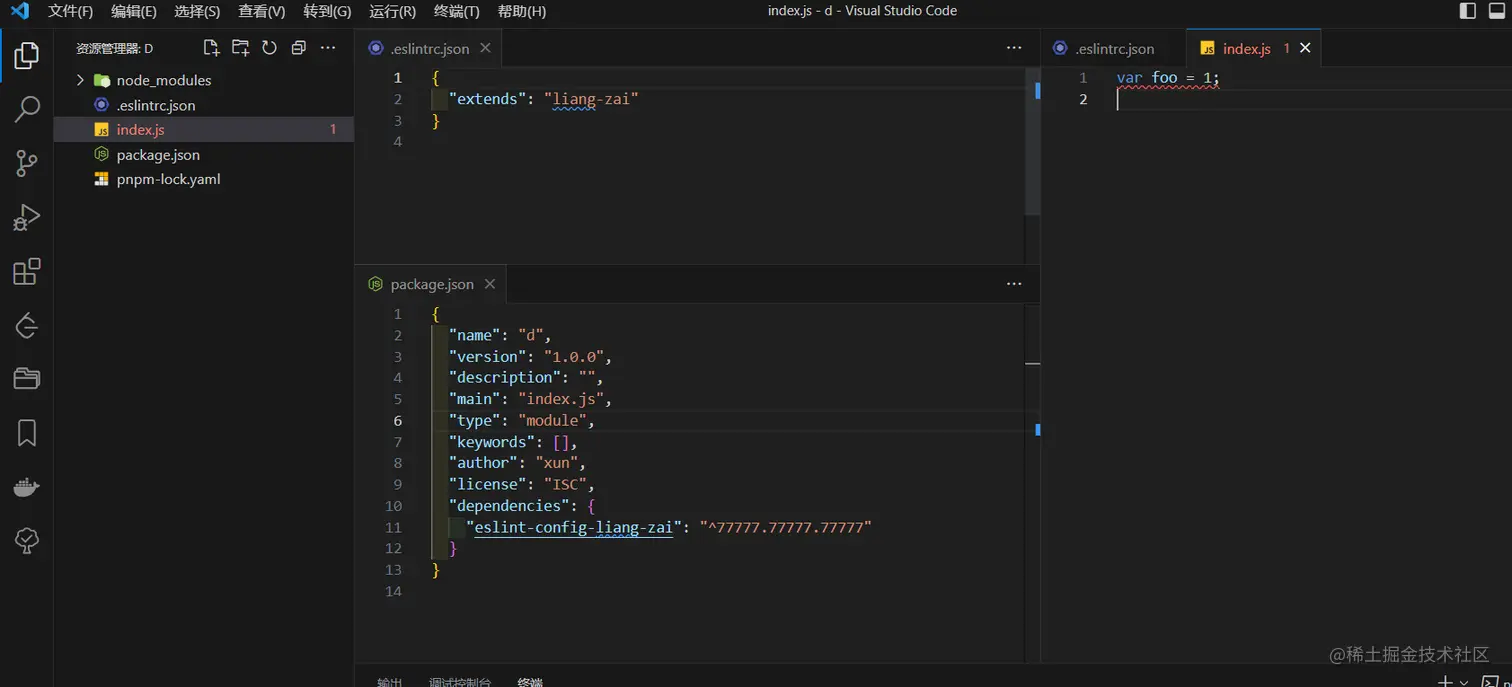Close the index.js editor tab

tap(1305, 48)
